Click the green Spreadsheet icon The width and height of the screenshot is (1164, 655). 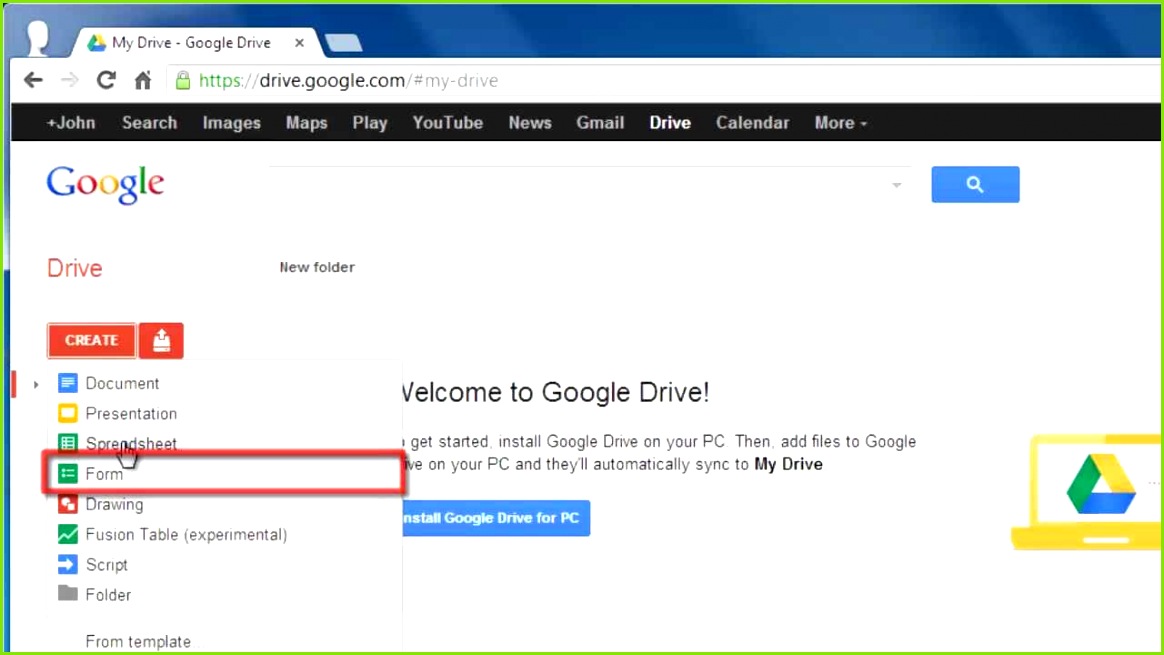pyautogui.click(x=68, y=443)
